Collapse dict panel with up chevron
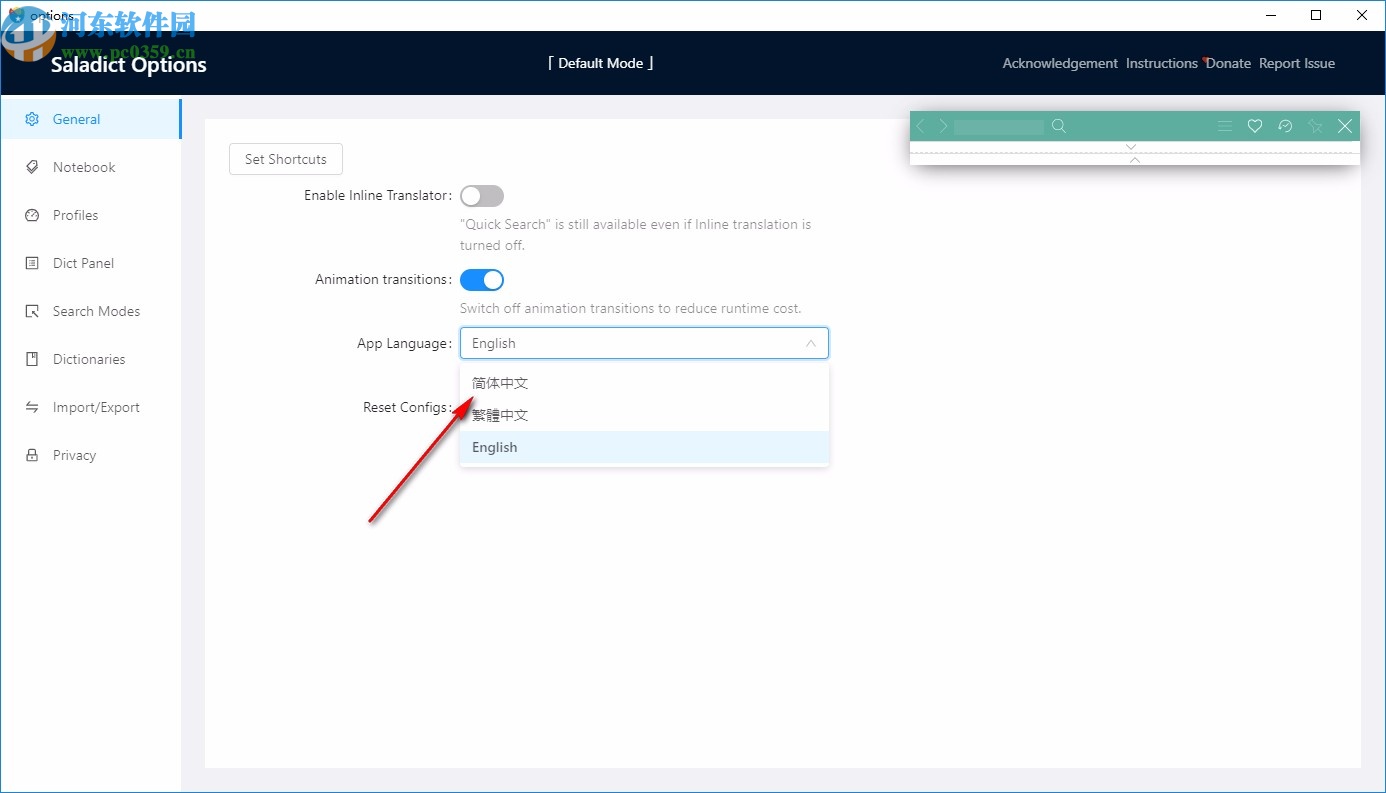Screen dimensions: 1386x793 pyautogui.click(x=1135, y=160)
